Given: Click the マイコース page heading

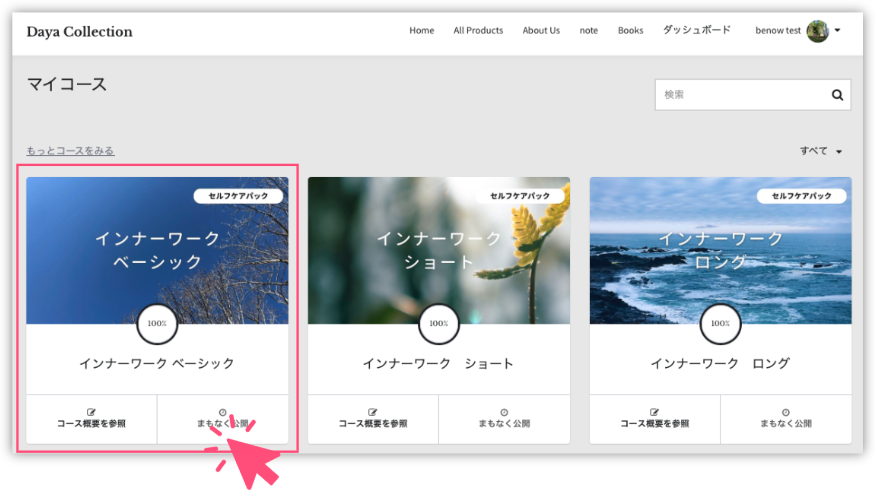Looking at the screenshot, I should pyautogui.click(x=67, y=84).
